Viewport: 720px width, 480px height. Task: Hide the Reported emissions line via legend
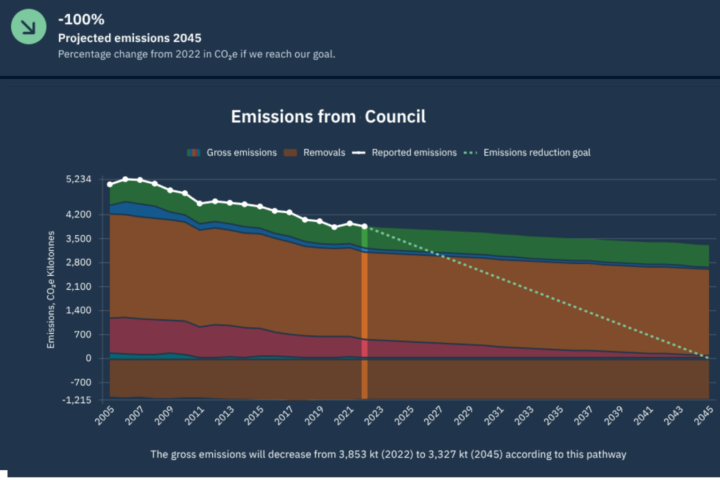(414, 153)
